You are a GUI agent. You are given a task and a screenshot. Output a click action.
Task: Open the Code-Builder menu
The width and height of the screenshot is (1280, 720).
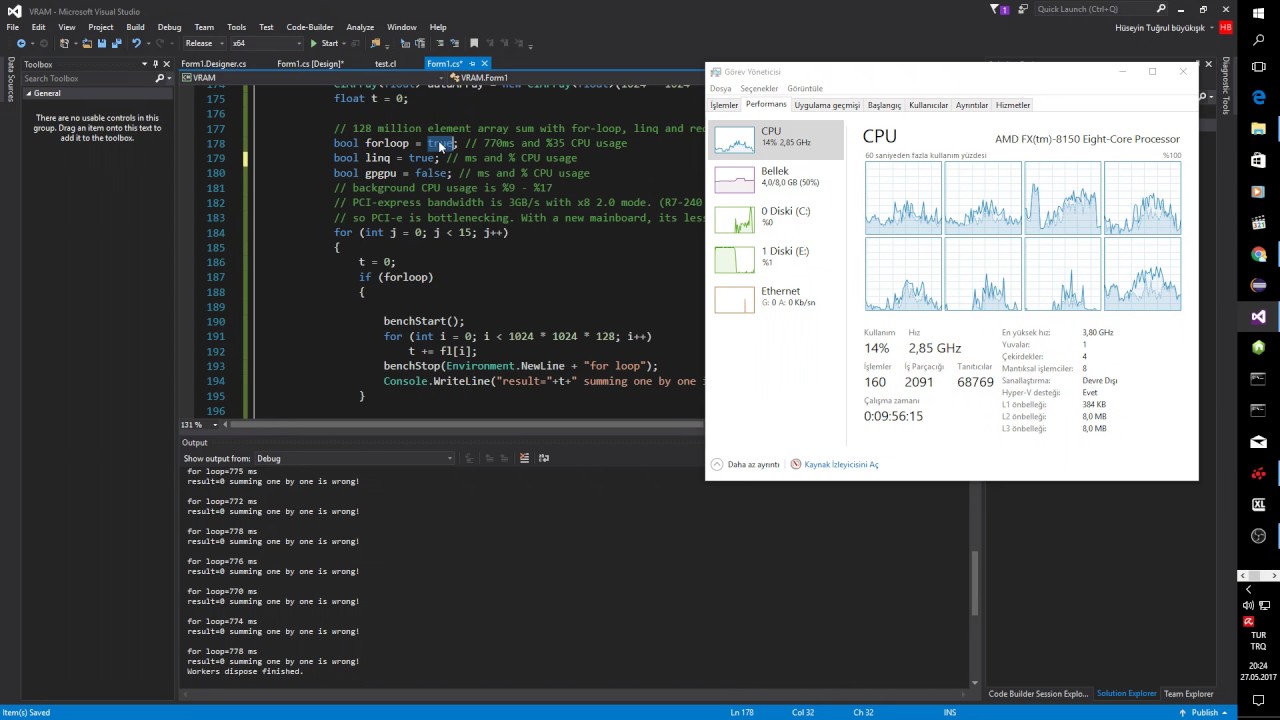pos(310,27)
